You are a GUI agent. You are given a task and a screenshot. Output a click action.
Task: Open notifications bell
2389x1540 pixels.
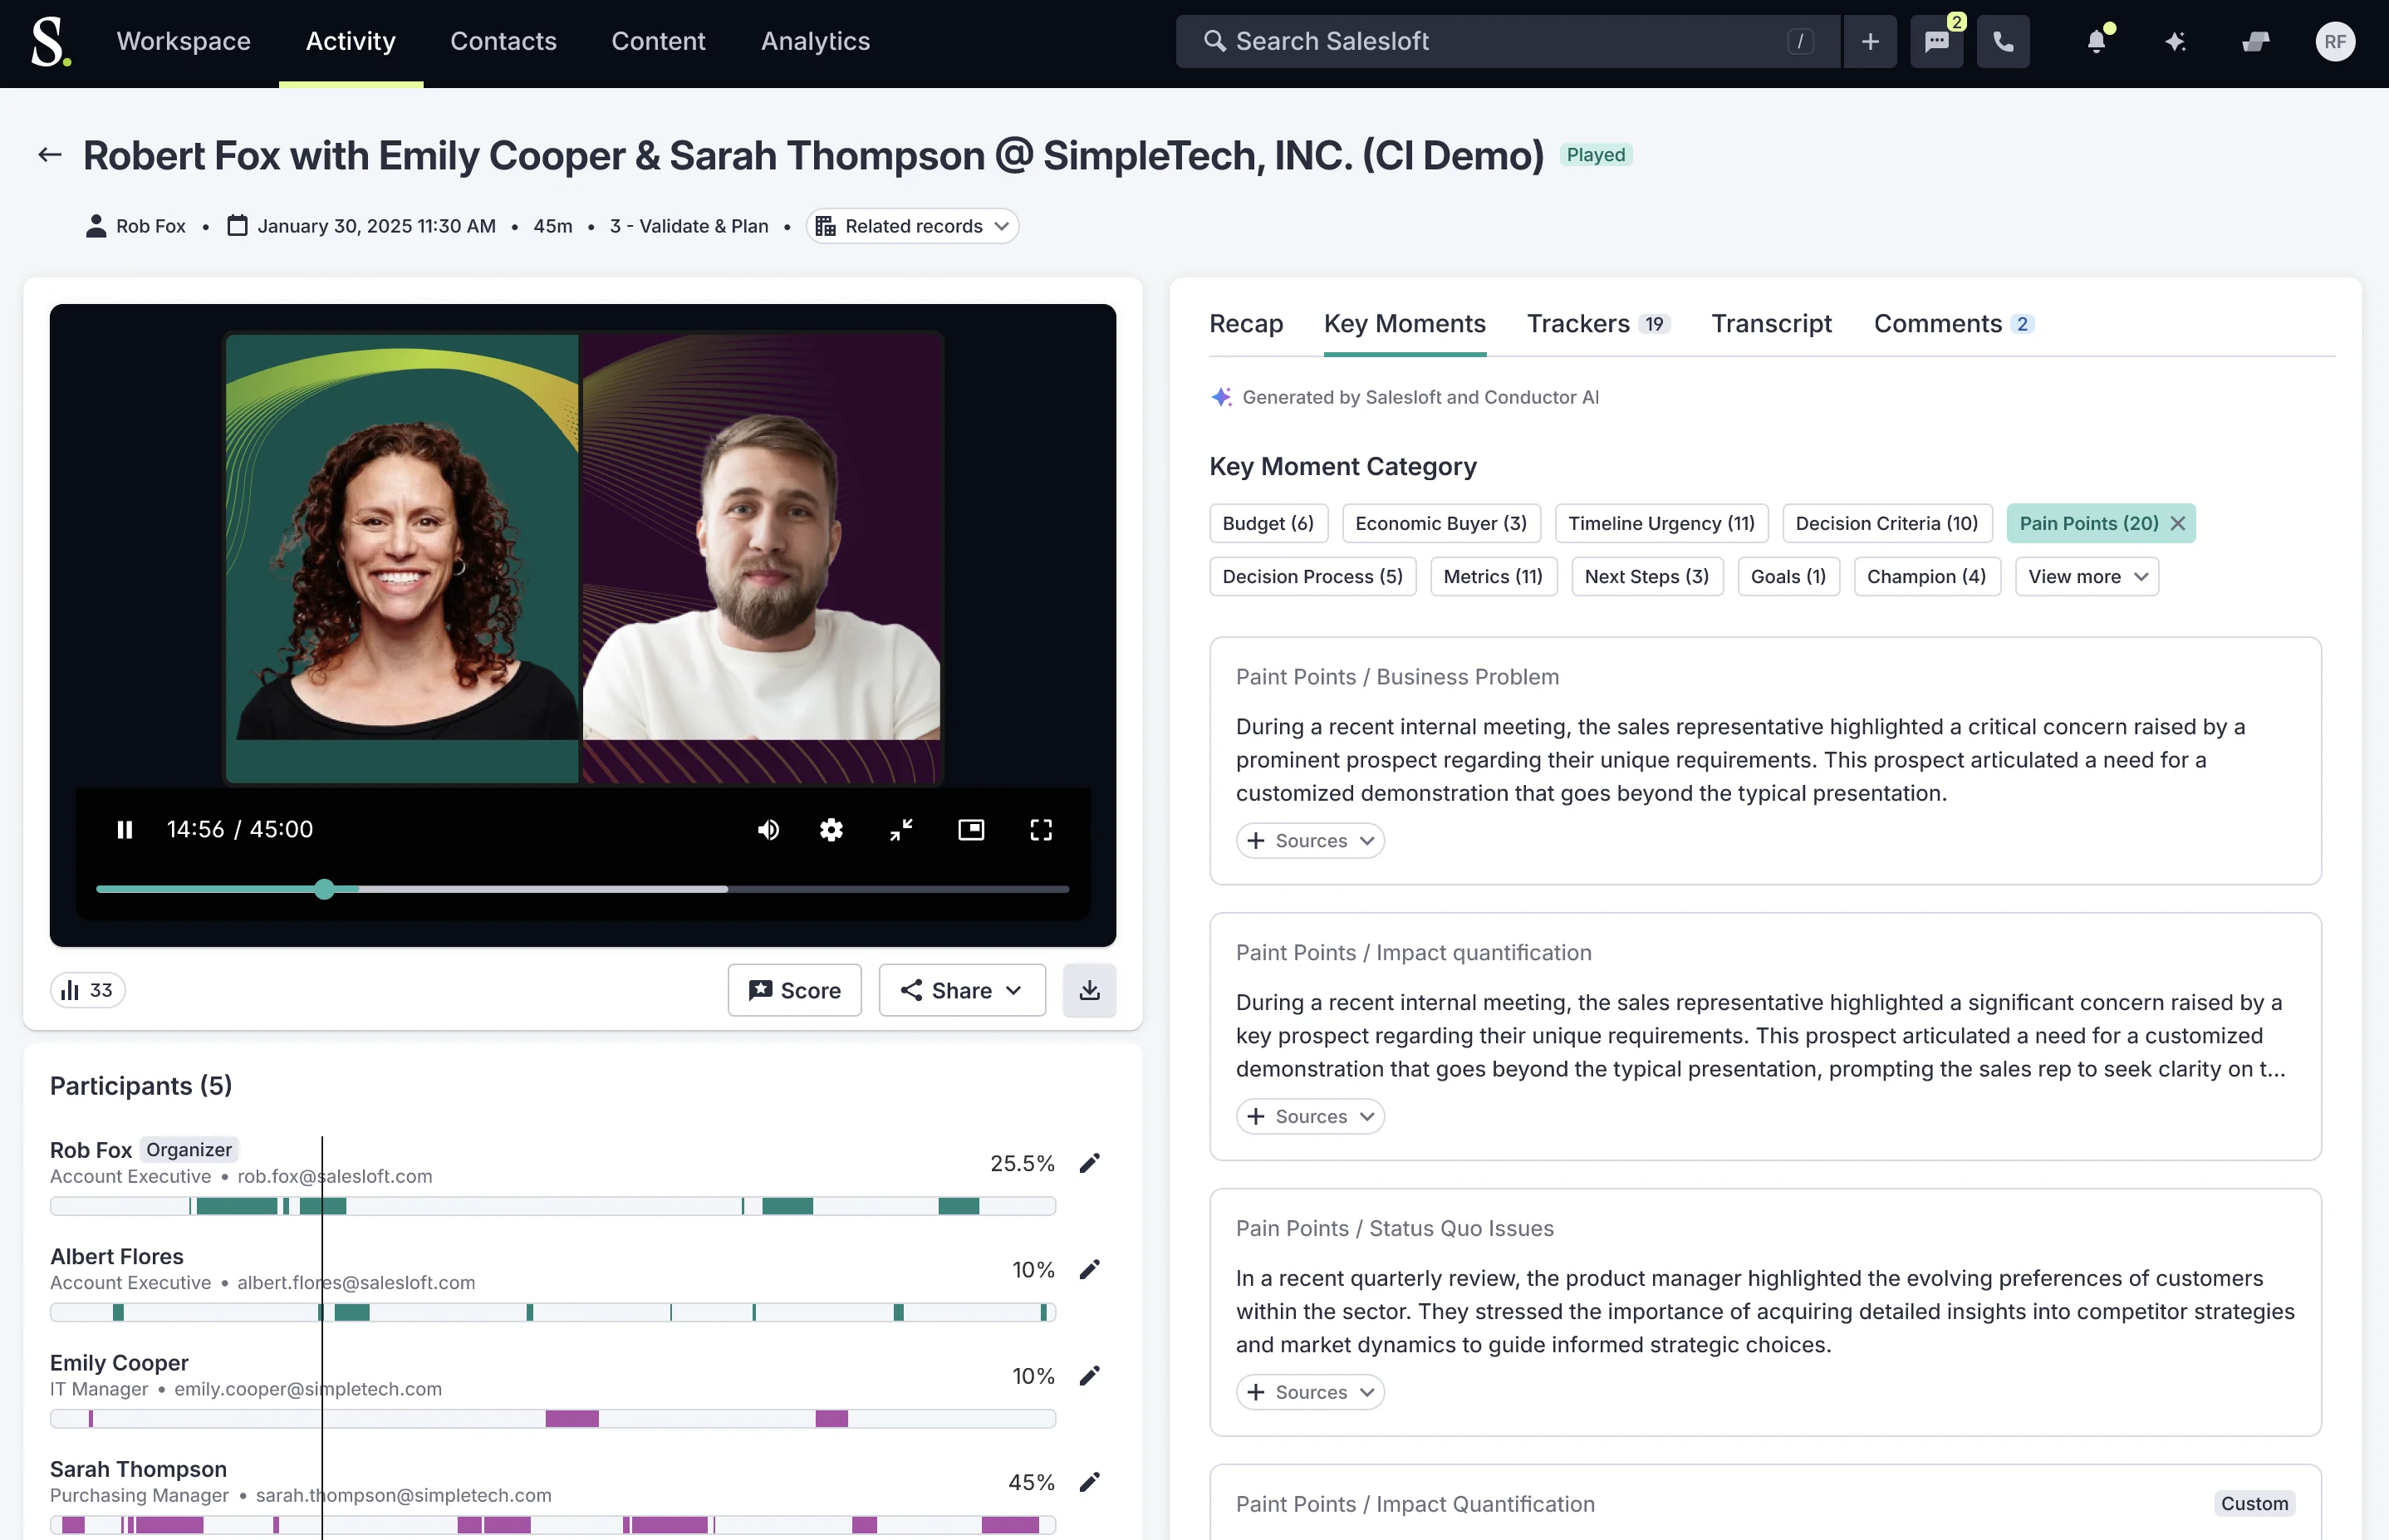[2096, 41]
